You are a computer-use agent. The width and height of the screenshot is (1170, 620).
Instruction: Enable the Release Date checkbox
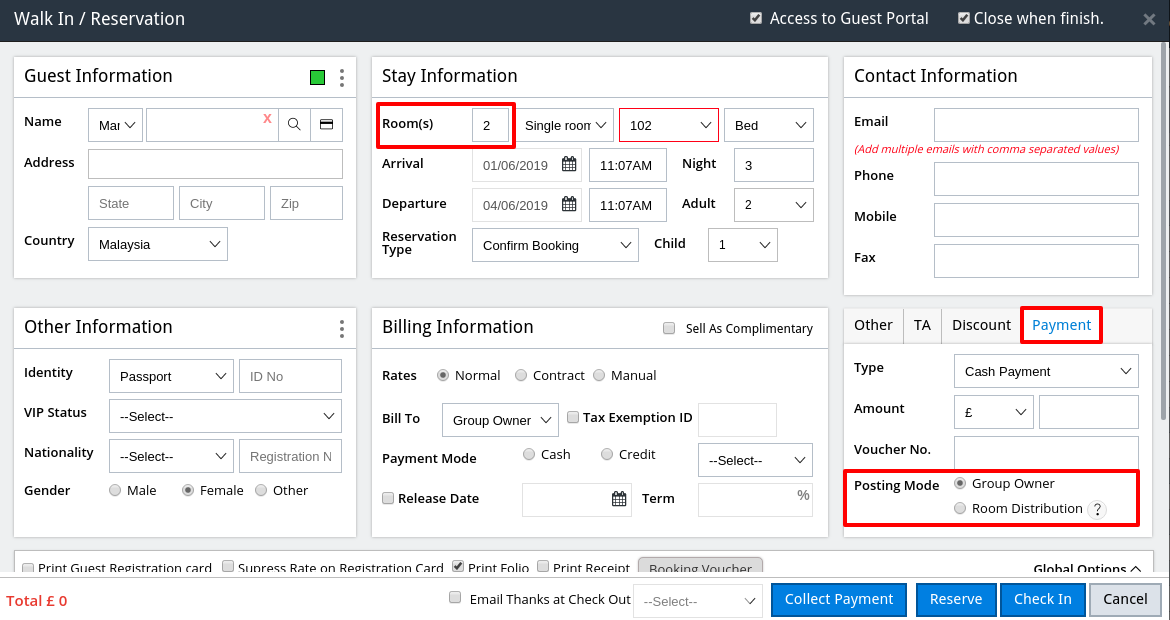click(x=388, y=498)
